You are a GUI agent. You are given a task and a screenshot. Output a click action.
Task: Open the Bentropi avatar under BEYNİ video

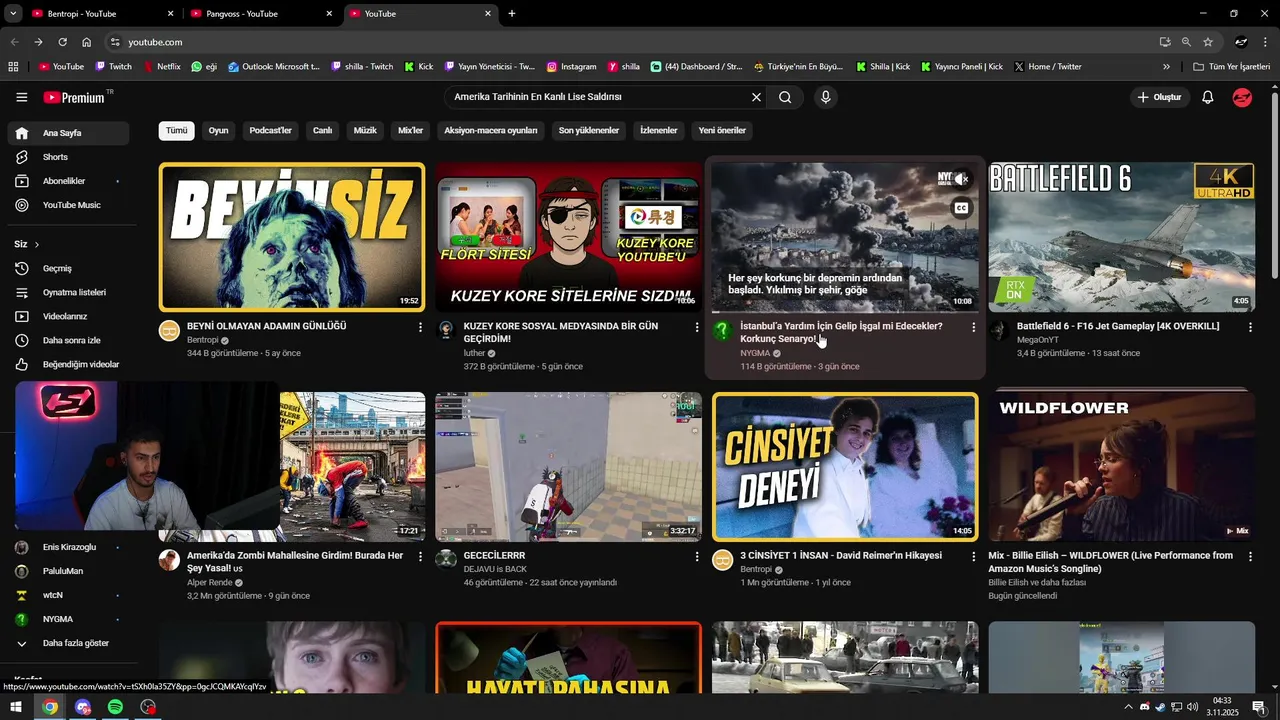click(169, 331)
